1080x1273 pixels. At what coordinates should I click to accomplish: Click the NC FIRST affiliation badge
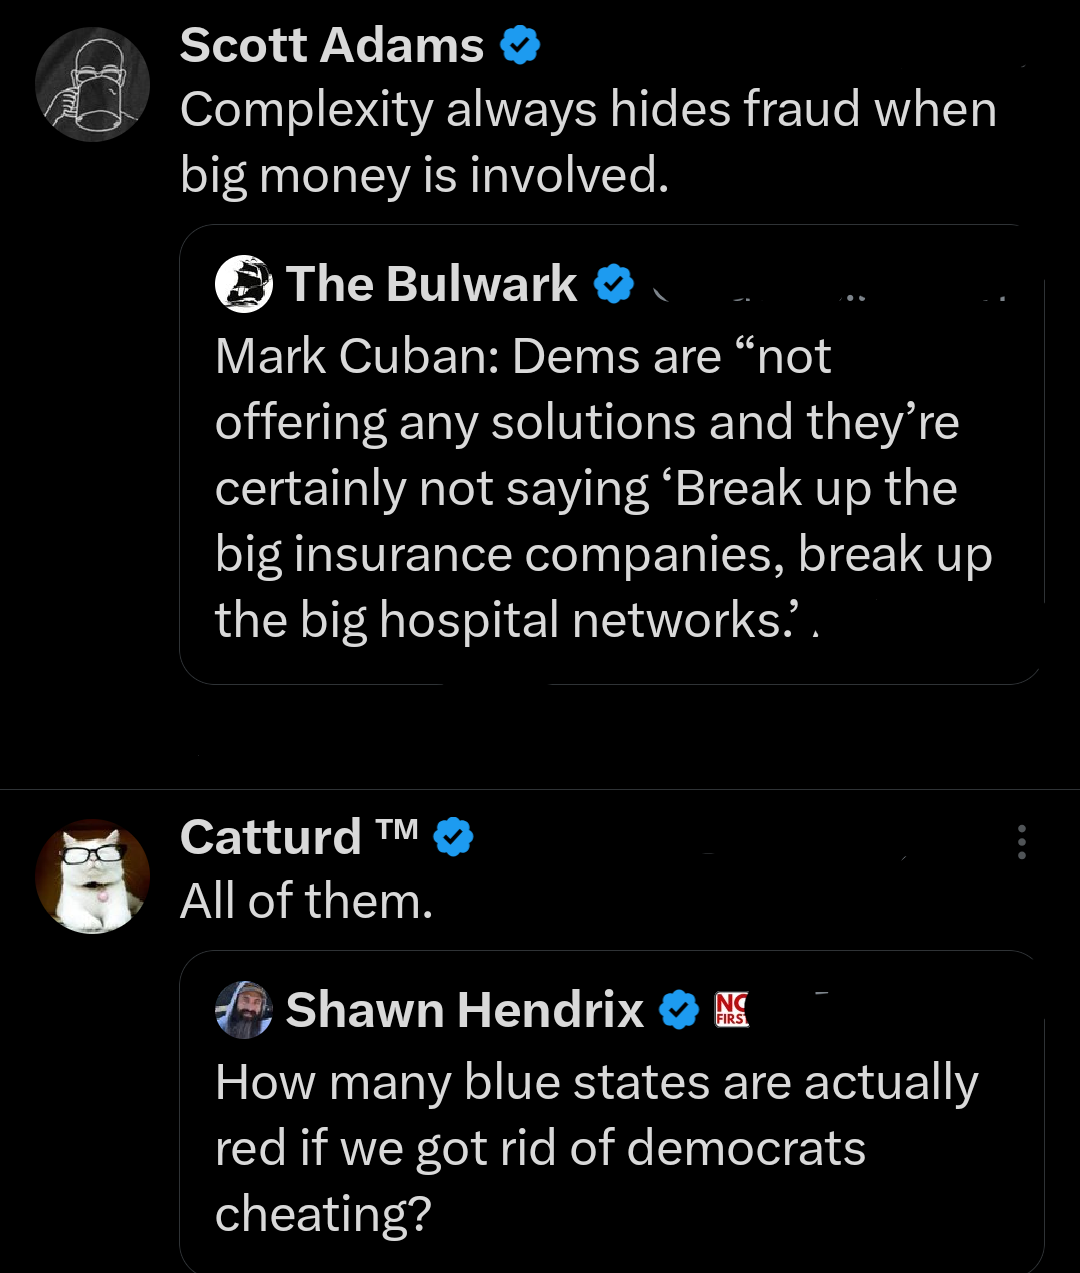point(731,1009)
